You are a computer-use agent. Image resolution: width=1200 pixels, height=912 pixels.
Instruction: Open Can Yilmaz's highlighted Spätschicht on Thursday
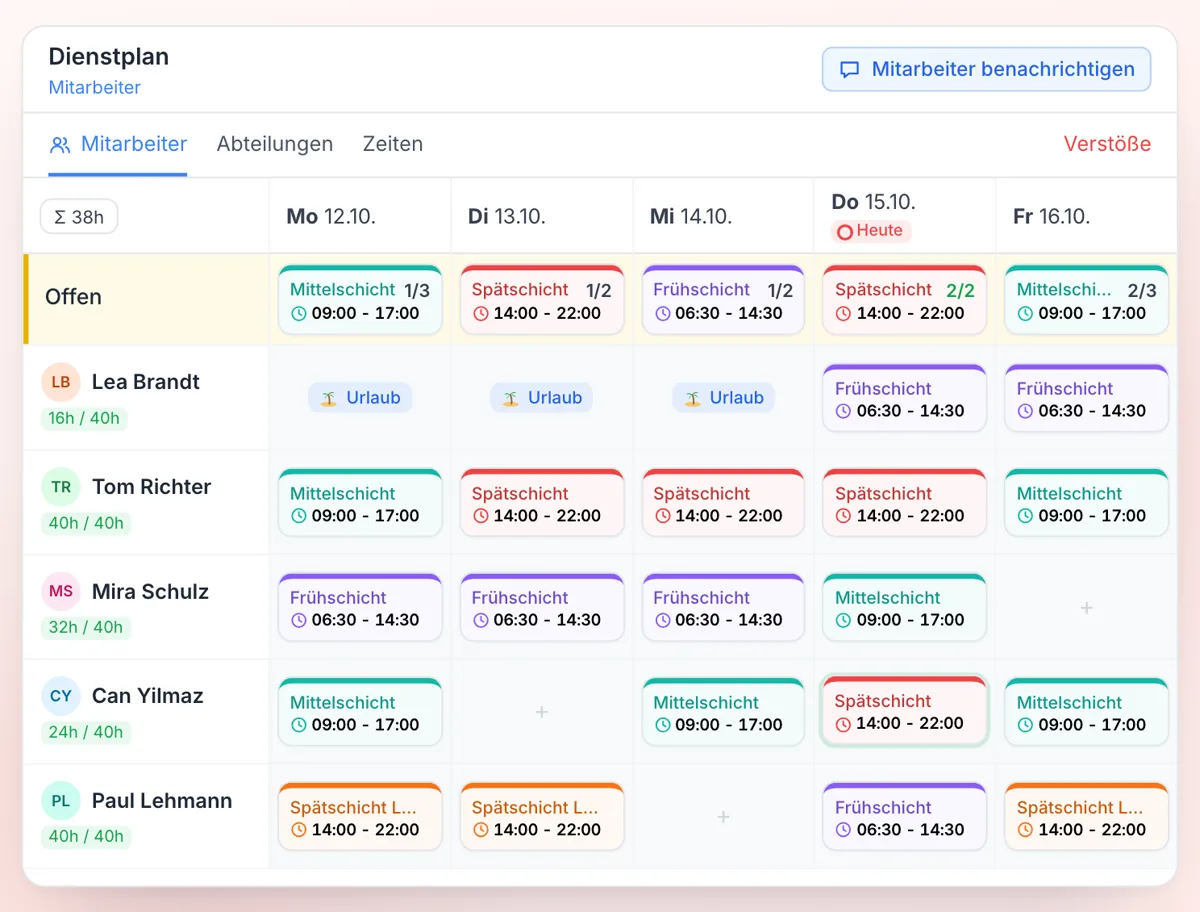click(x=905, y=711)
